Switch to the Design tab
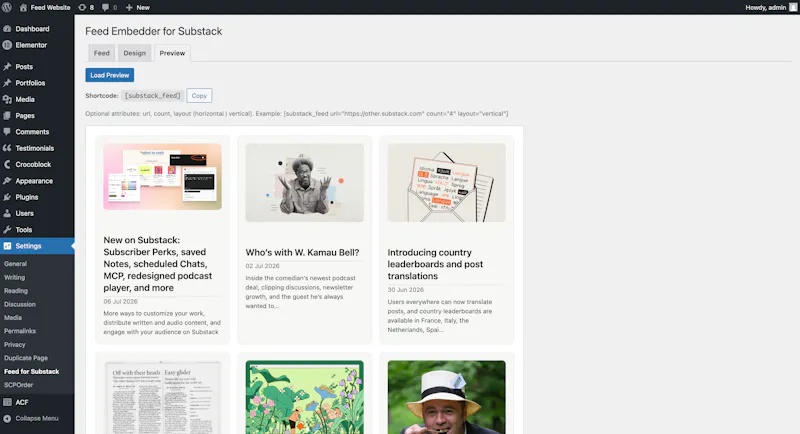800x434 pixels. [x=135, y=53]
